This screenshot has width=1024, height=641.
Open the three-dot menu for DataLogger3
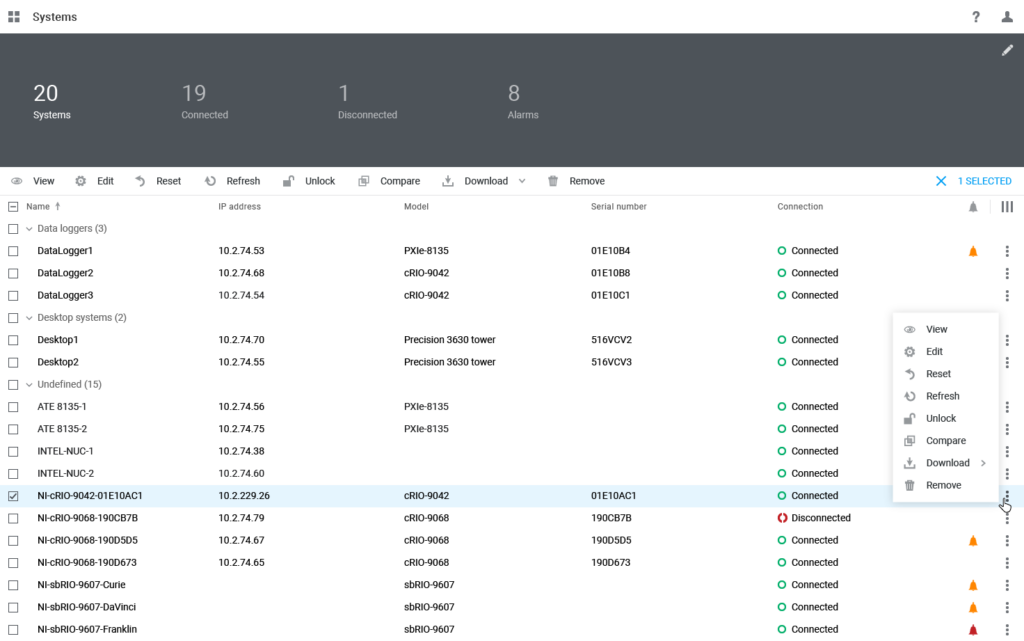click(1007, 295)
